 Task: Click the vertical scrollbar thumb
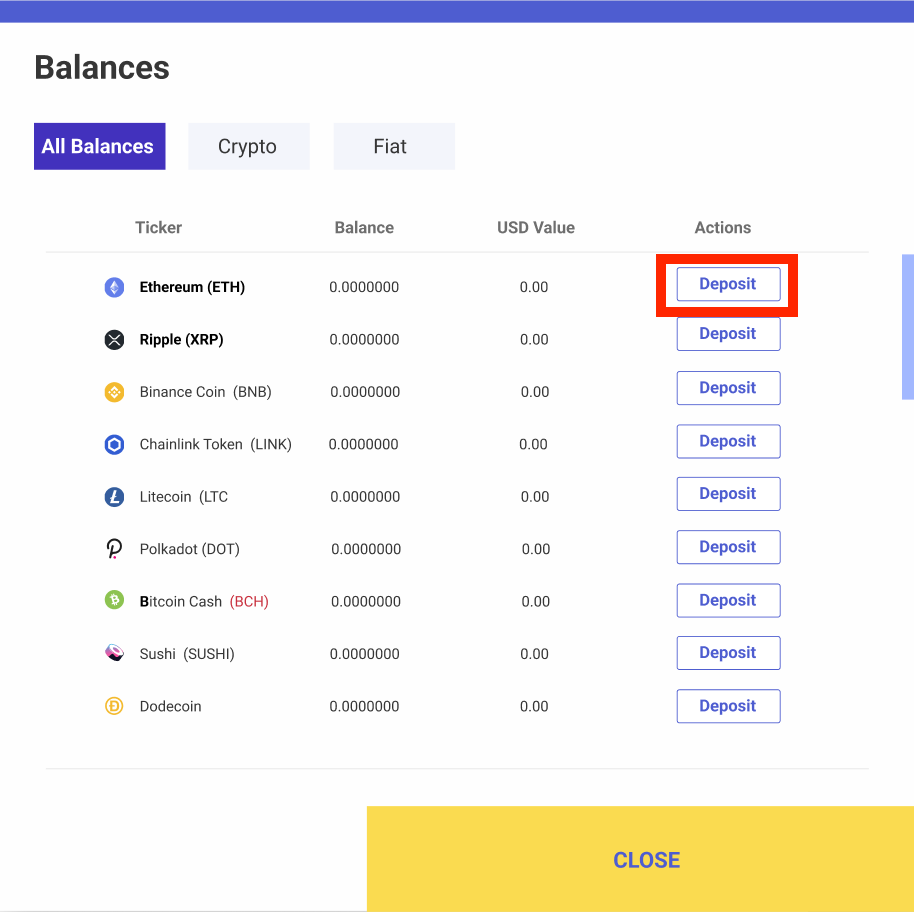[908, 327]
